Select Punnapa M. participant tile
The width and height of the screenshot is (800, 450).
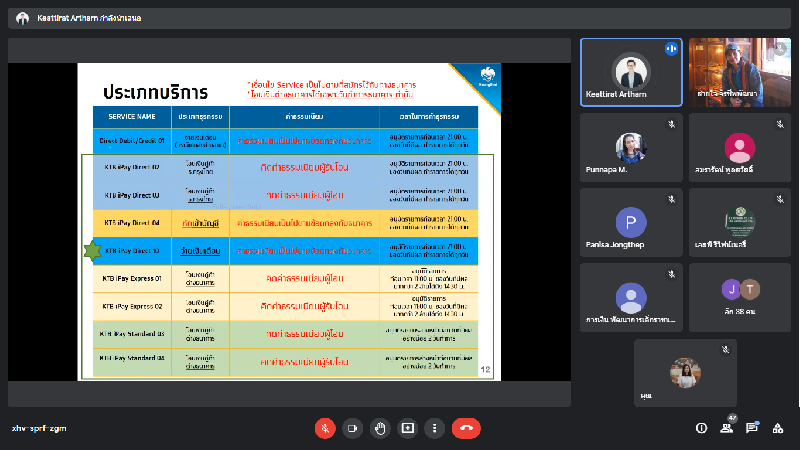click(x=631, y=149)
